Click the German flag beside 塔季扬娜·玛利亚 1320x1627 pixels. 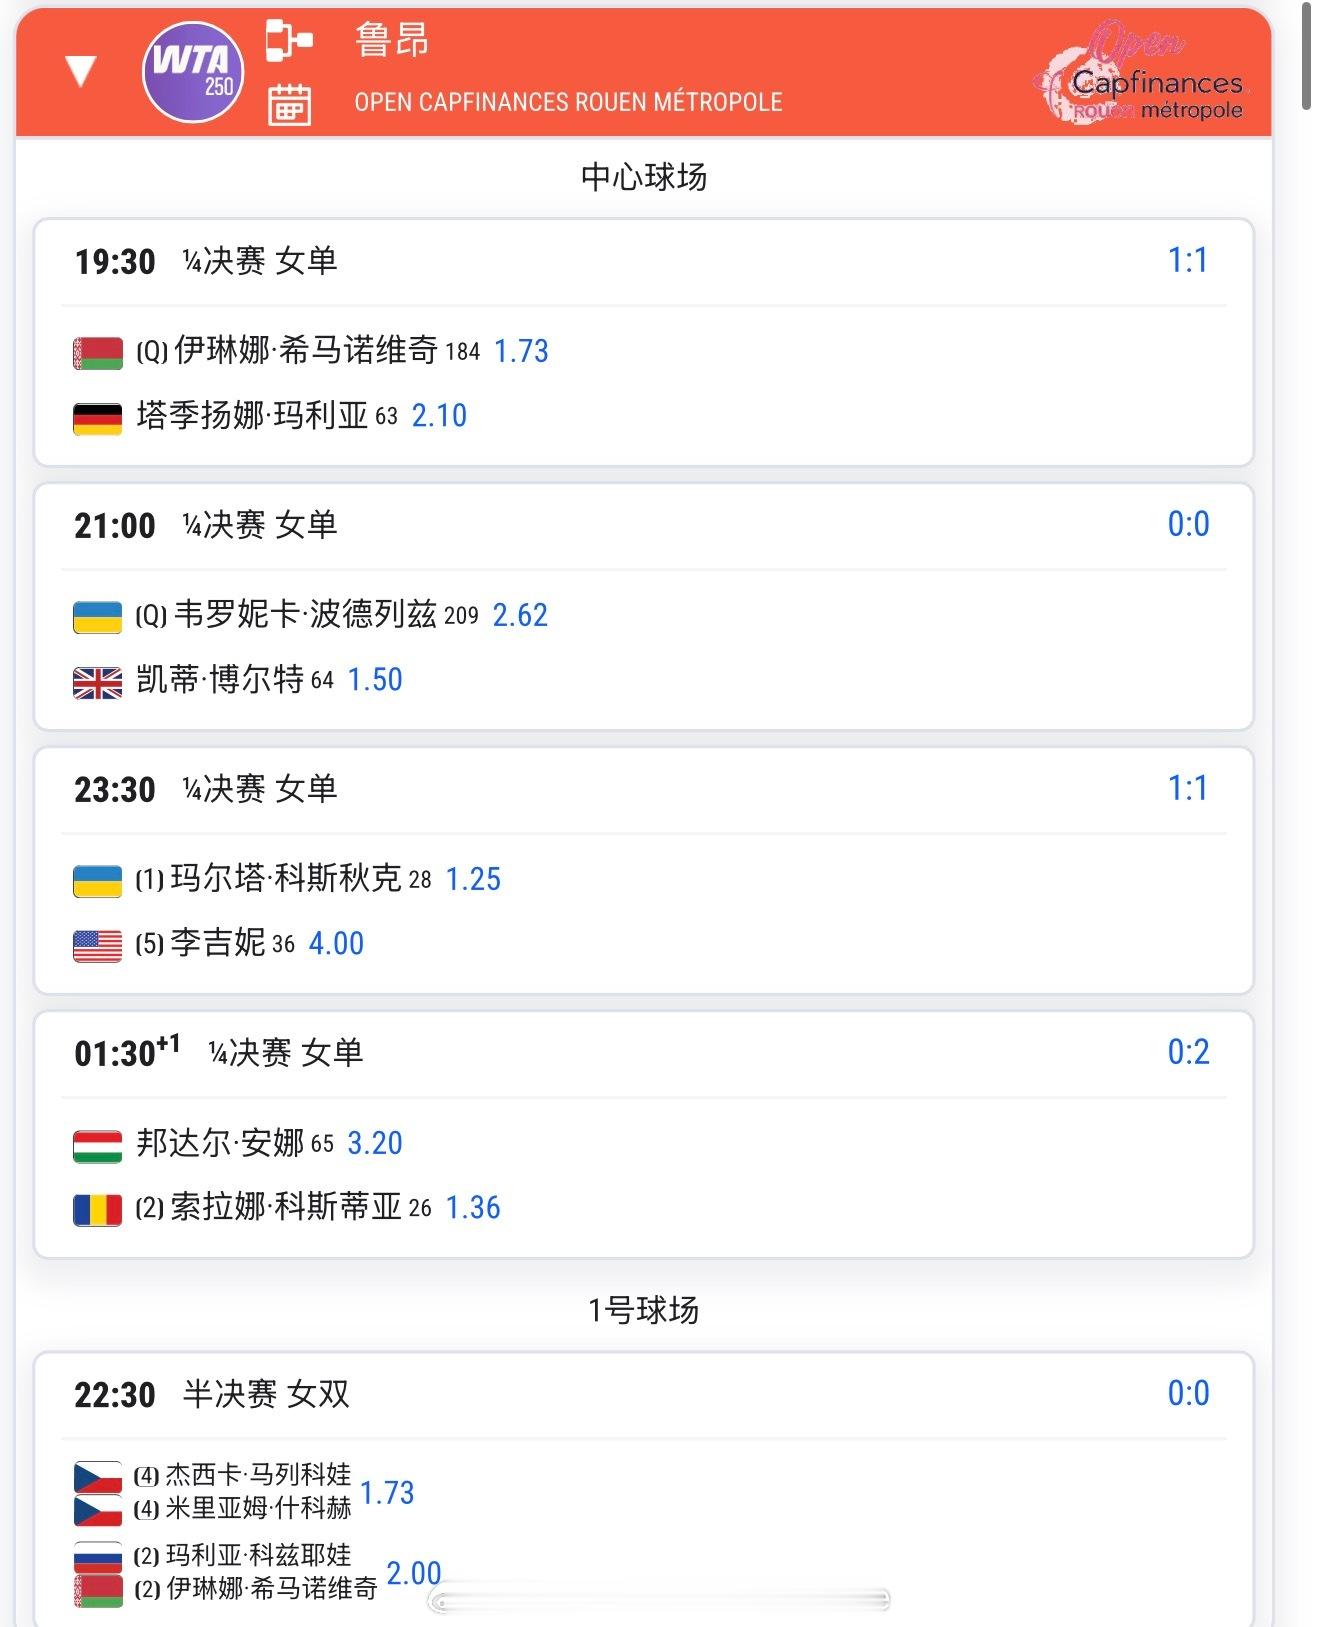coord(98,418)
